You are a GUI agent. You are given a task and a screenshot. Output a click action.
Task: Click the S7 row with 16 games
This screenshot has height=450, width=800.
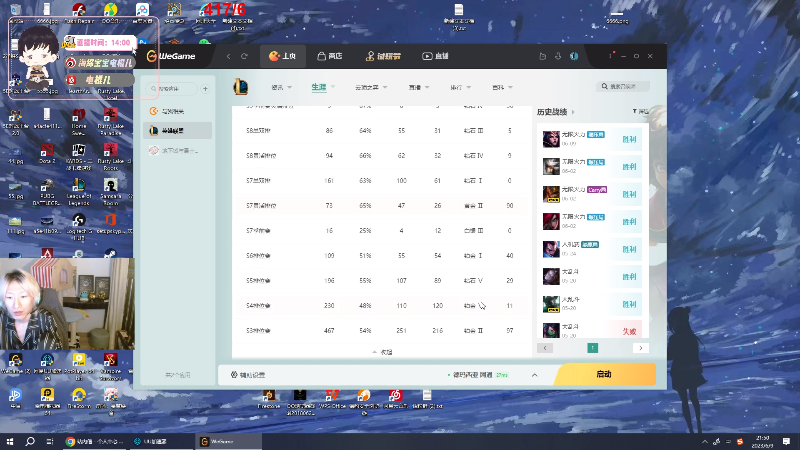click(x=381, y=231)
